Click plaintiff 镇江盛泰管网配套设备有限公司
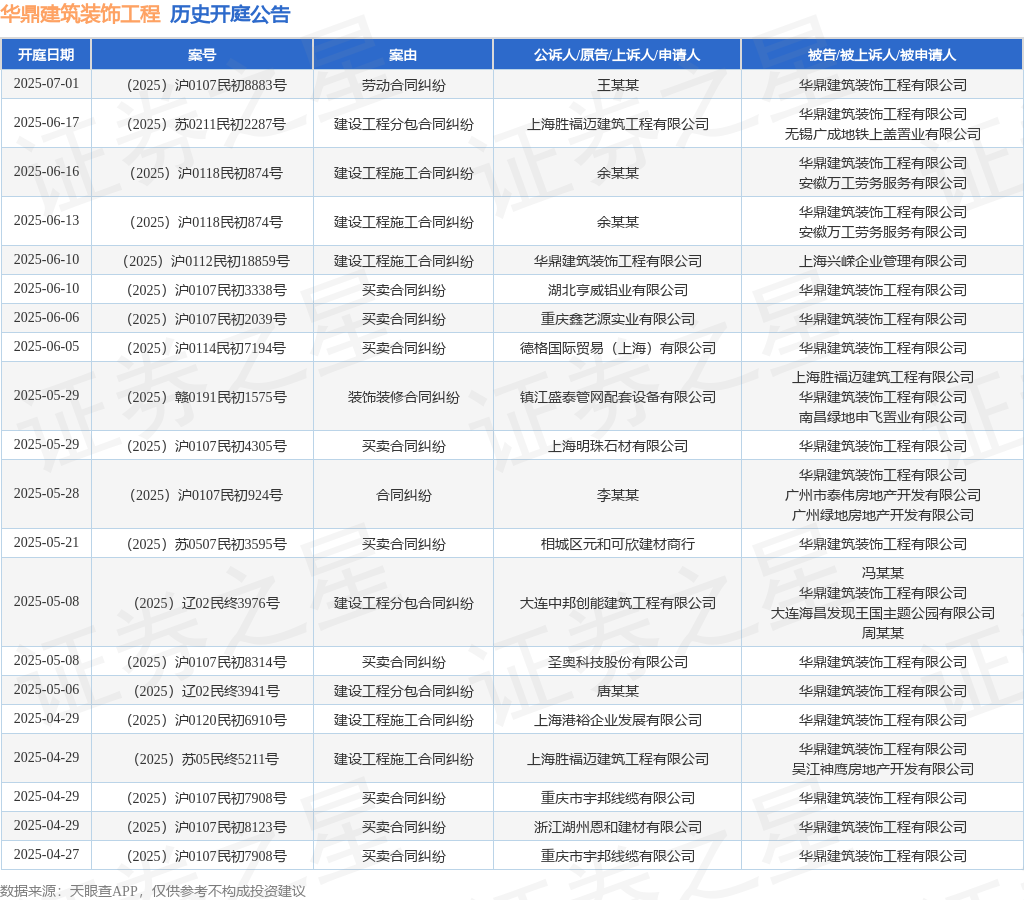Screen dimensions: 1024x900 click(618, 397)
